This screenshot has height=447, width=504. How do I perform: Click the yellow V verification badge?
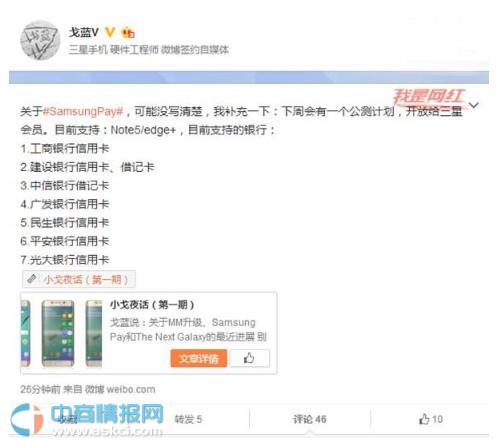coord(110,32)
